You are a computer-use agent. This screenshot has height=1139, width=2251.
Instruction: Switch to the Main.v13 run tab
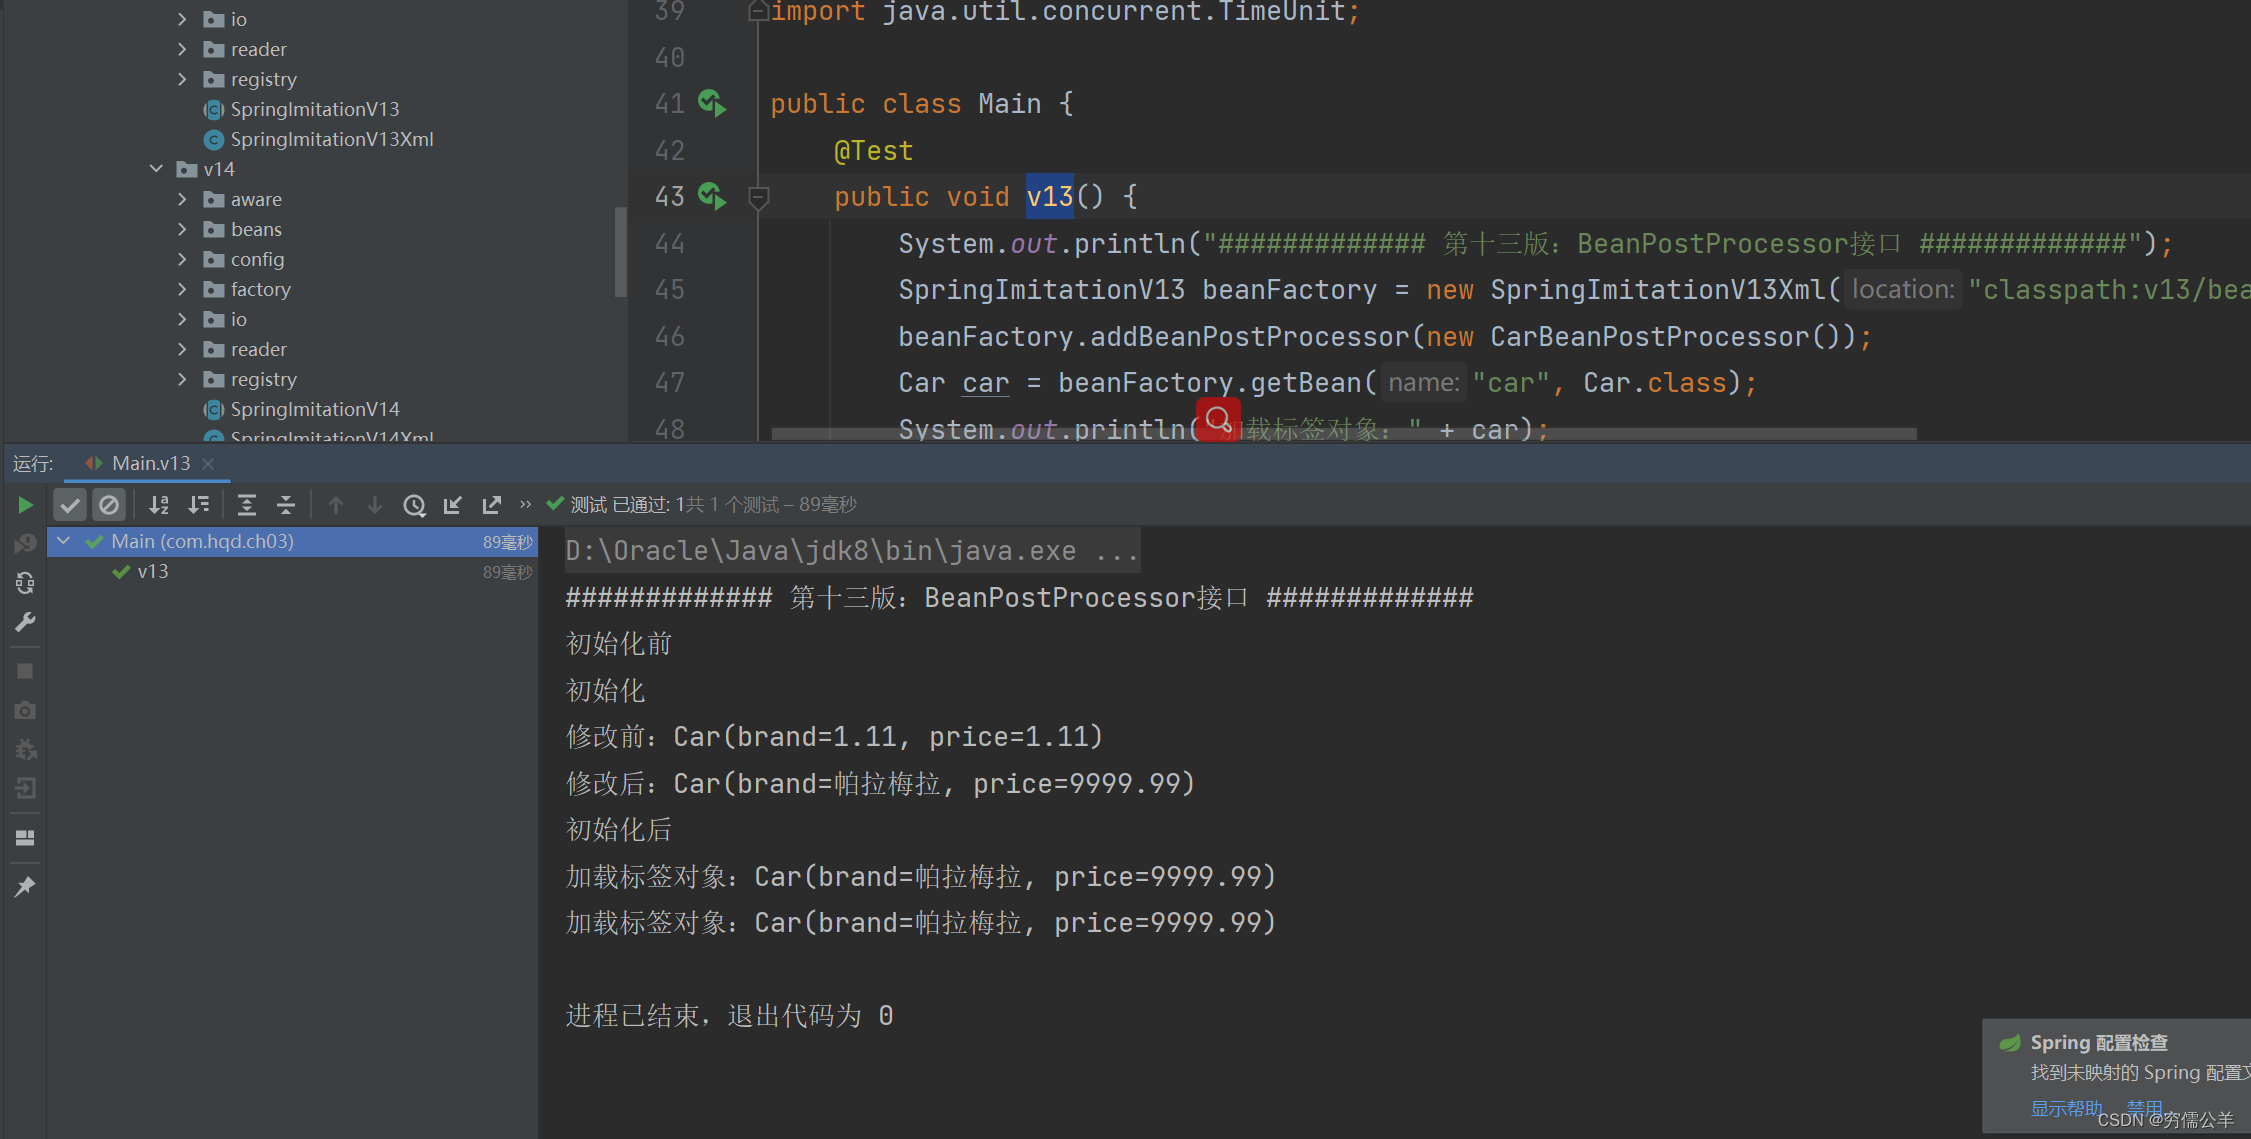tap(150, 463)
